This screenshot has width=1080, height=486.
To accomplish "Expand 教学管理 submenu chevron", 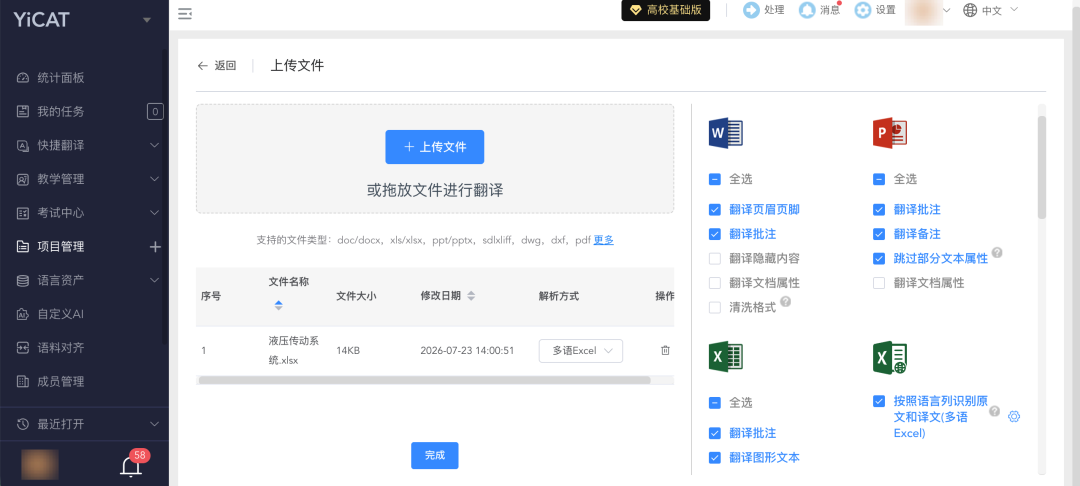I will click(155, 179).
